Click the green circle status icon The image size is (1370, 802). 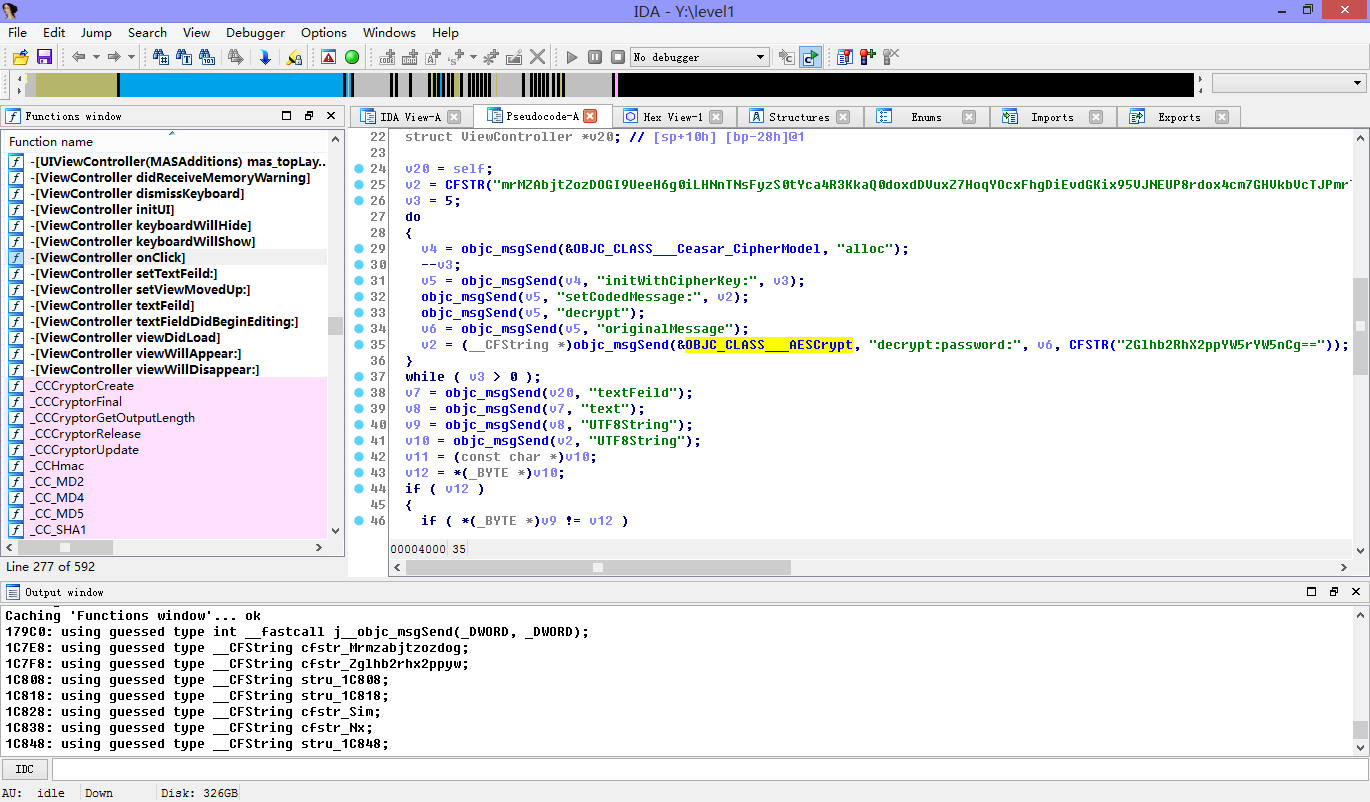click(352, 57)
